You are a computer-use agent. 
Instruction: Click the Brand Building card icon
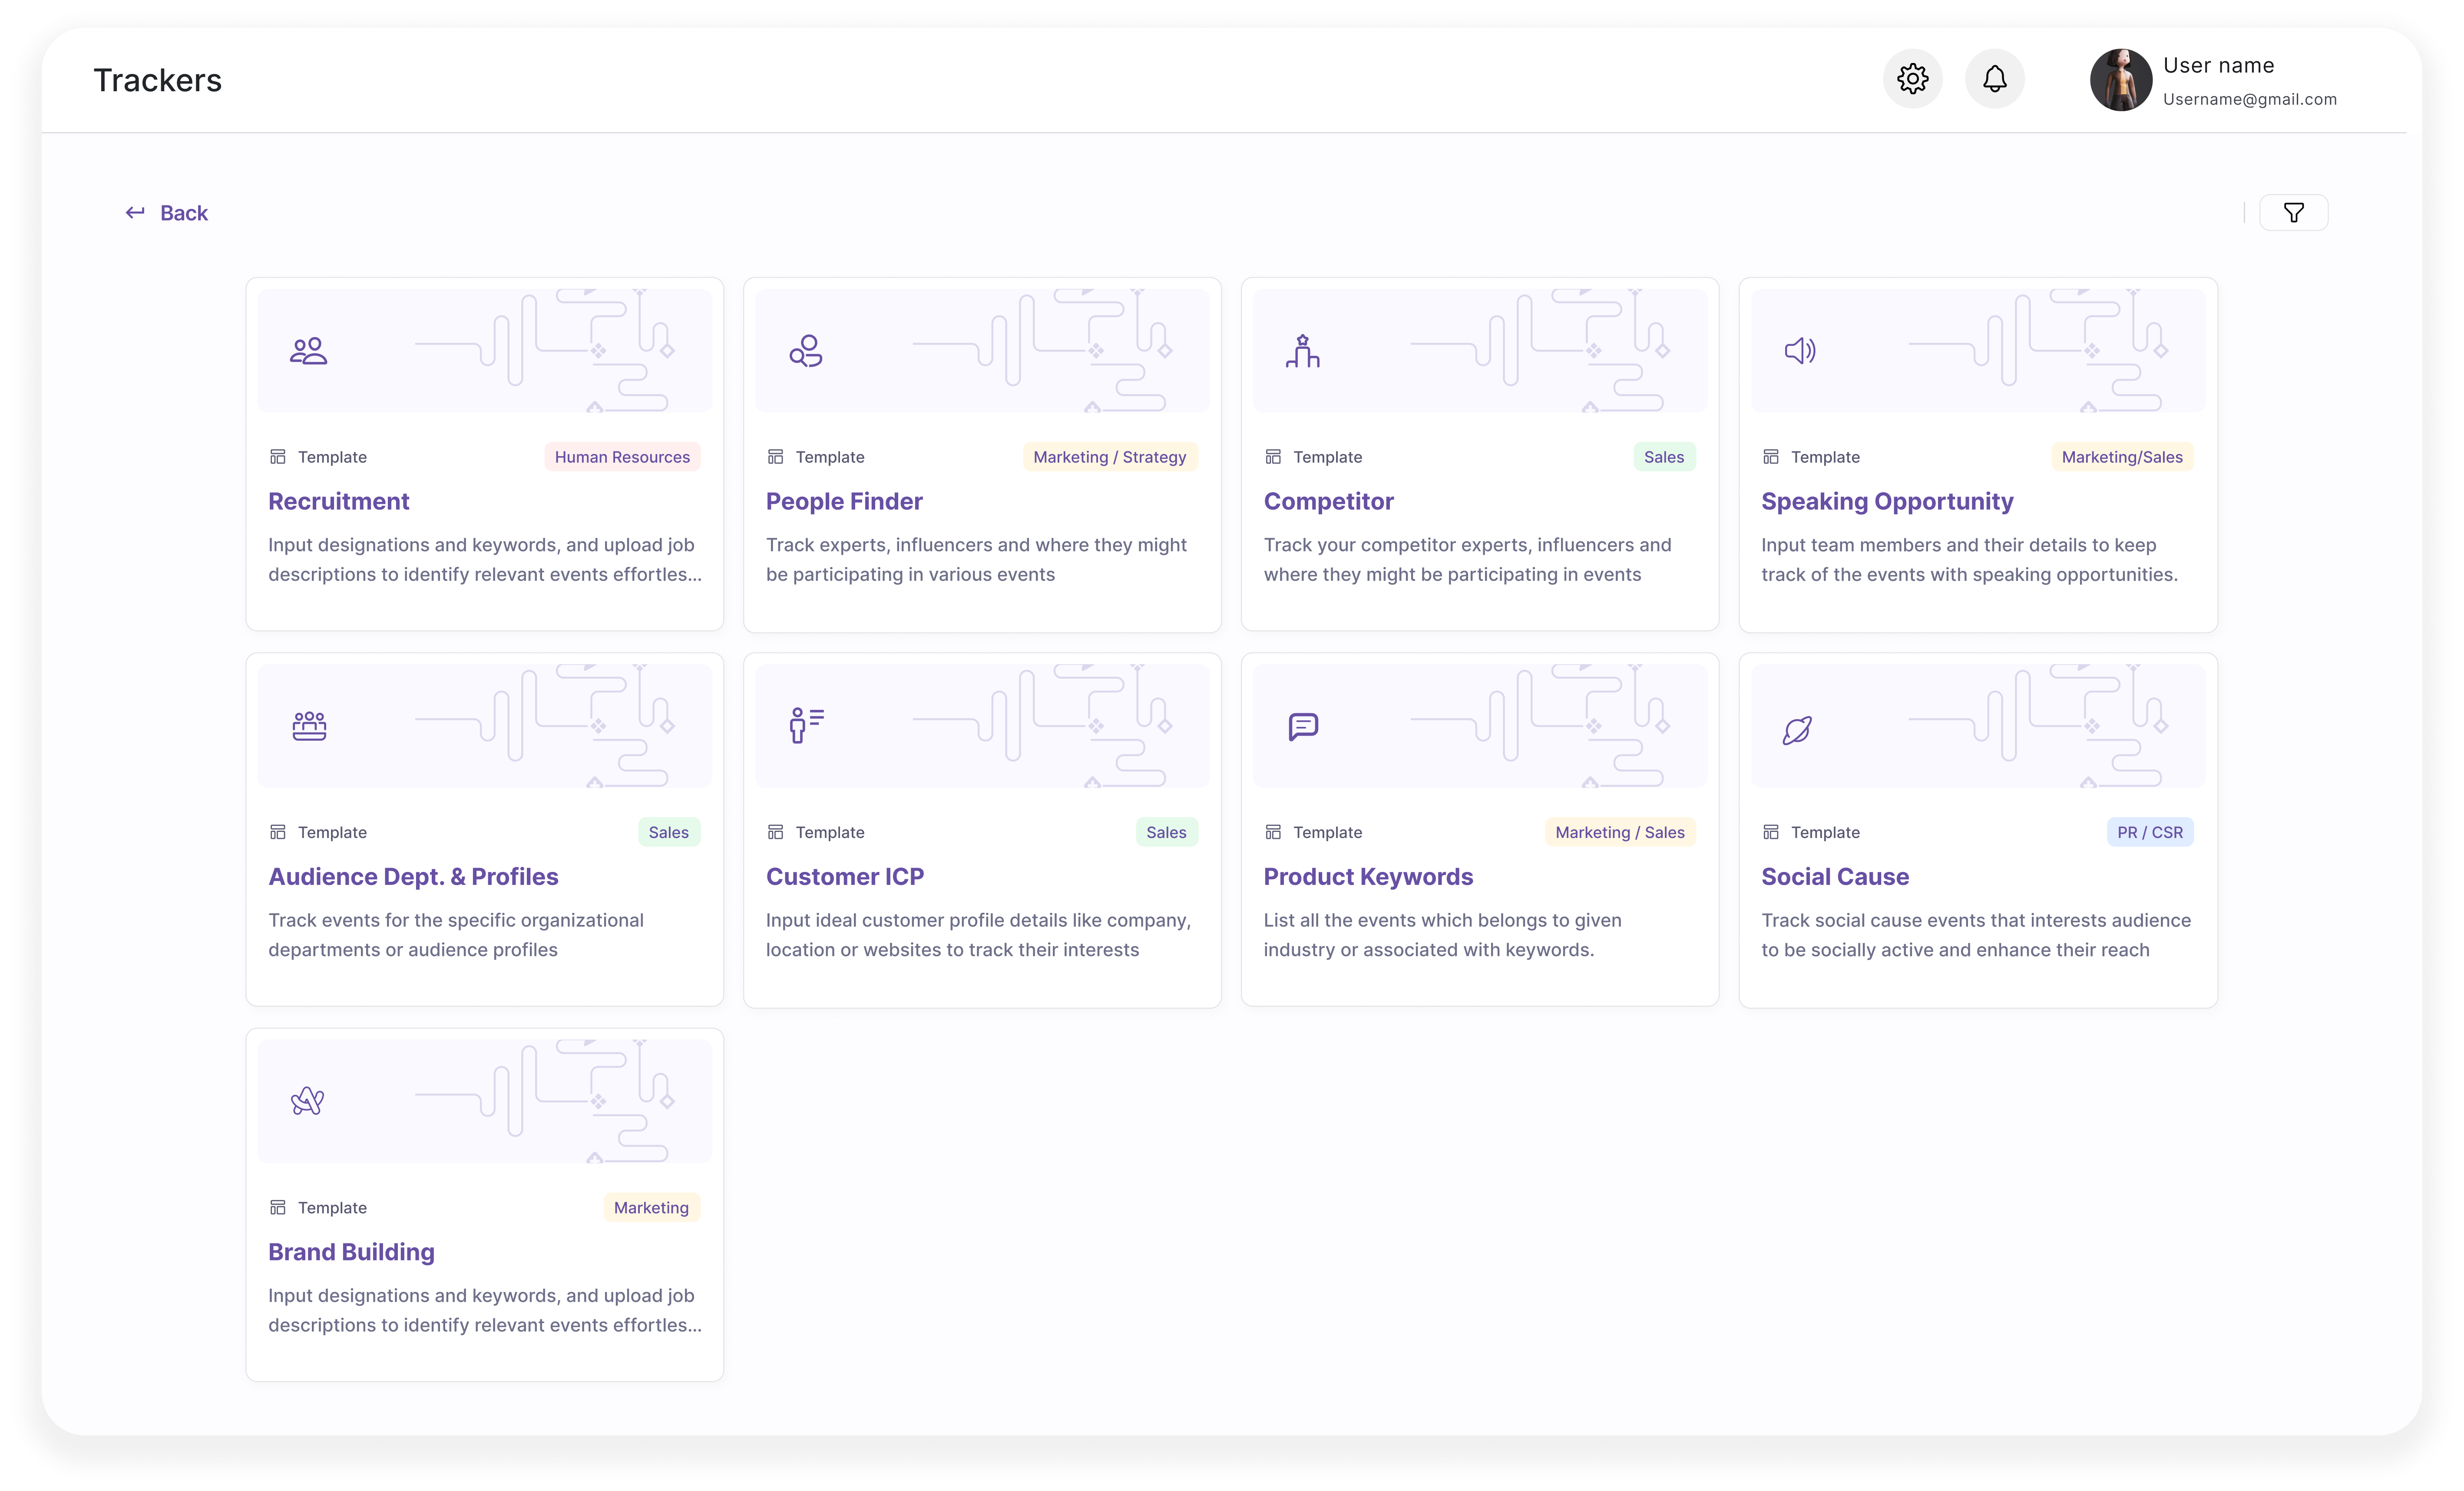[x=308, y=1101]
